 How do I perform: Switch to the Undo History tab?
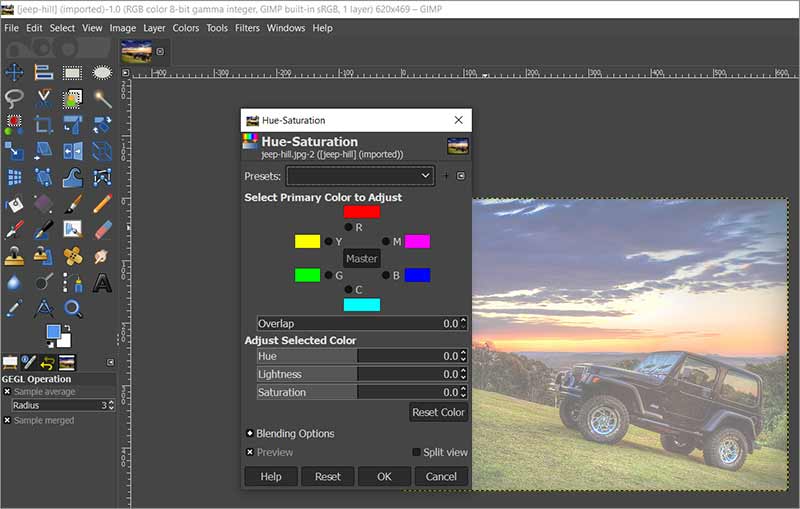[x=47, y=363]
